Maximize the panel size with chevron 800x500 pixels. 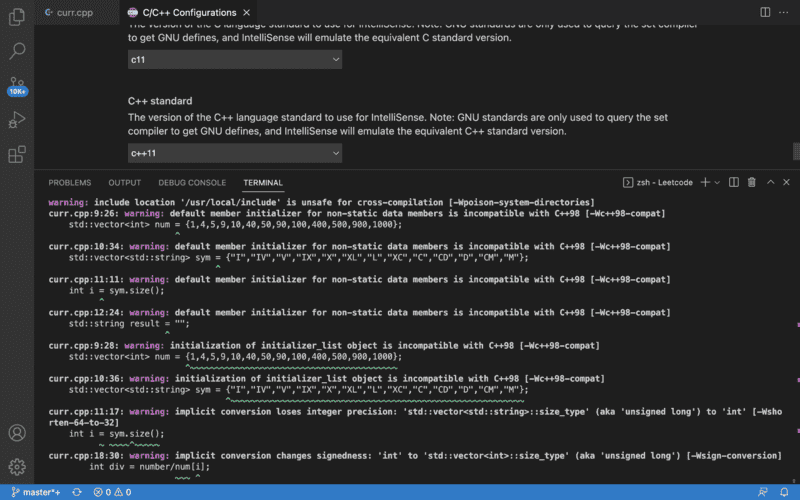pos(769,183)
